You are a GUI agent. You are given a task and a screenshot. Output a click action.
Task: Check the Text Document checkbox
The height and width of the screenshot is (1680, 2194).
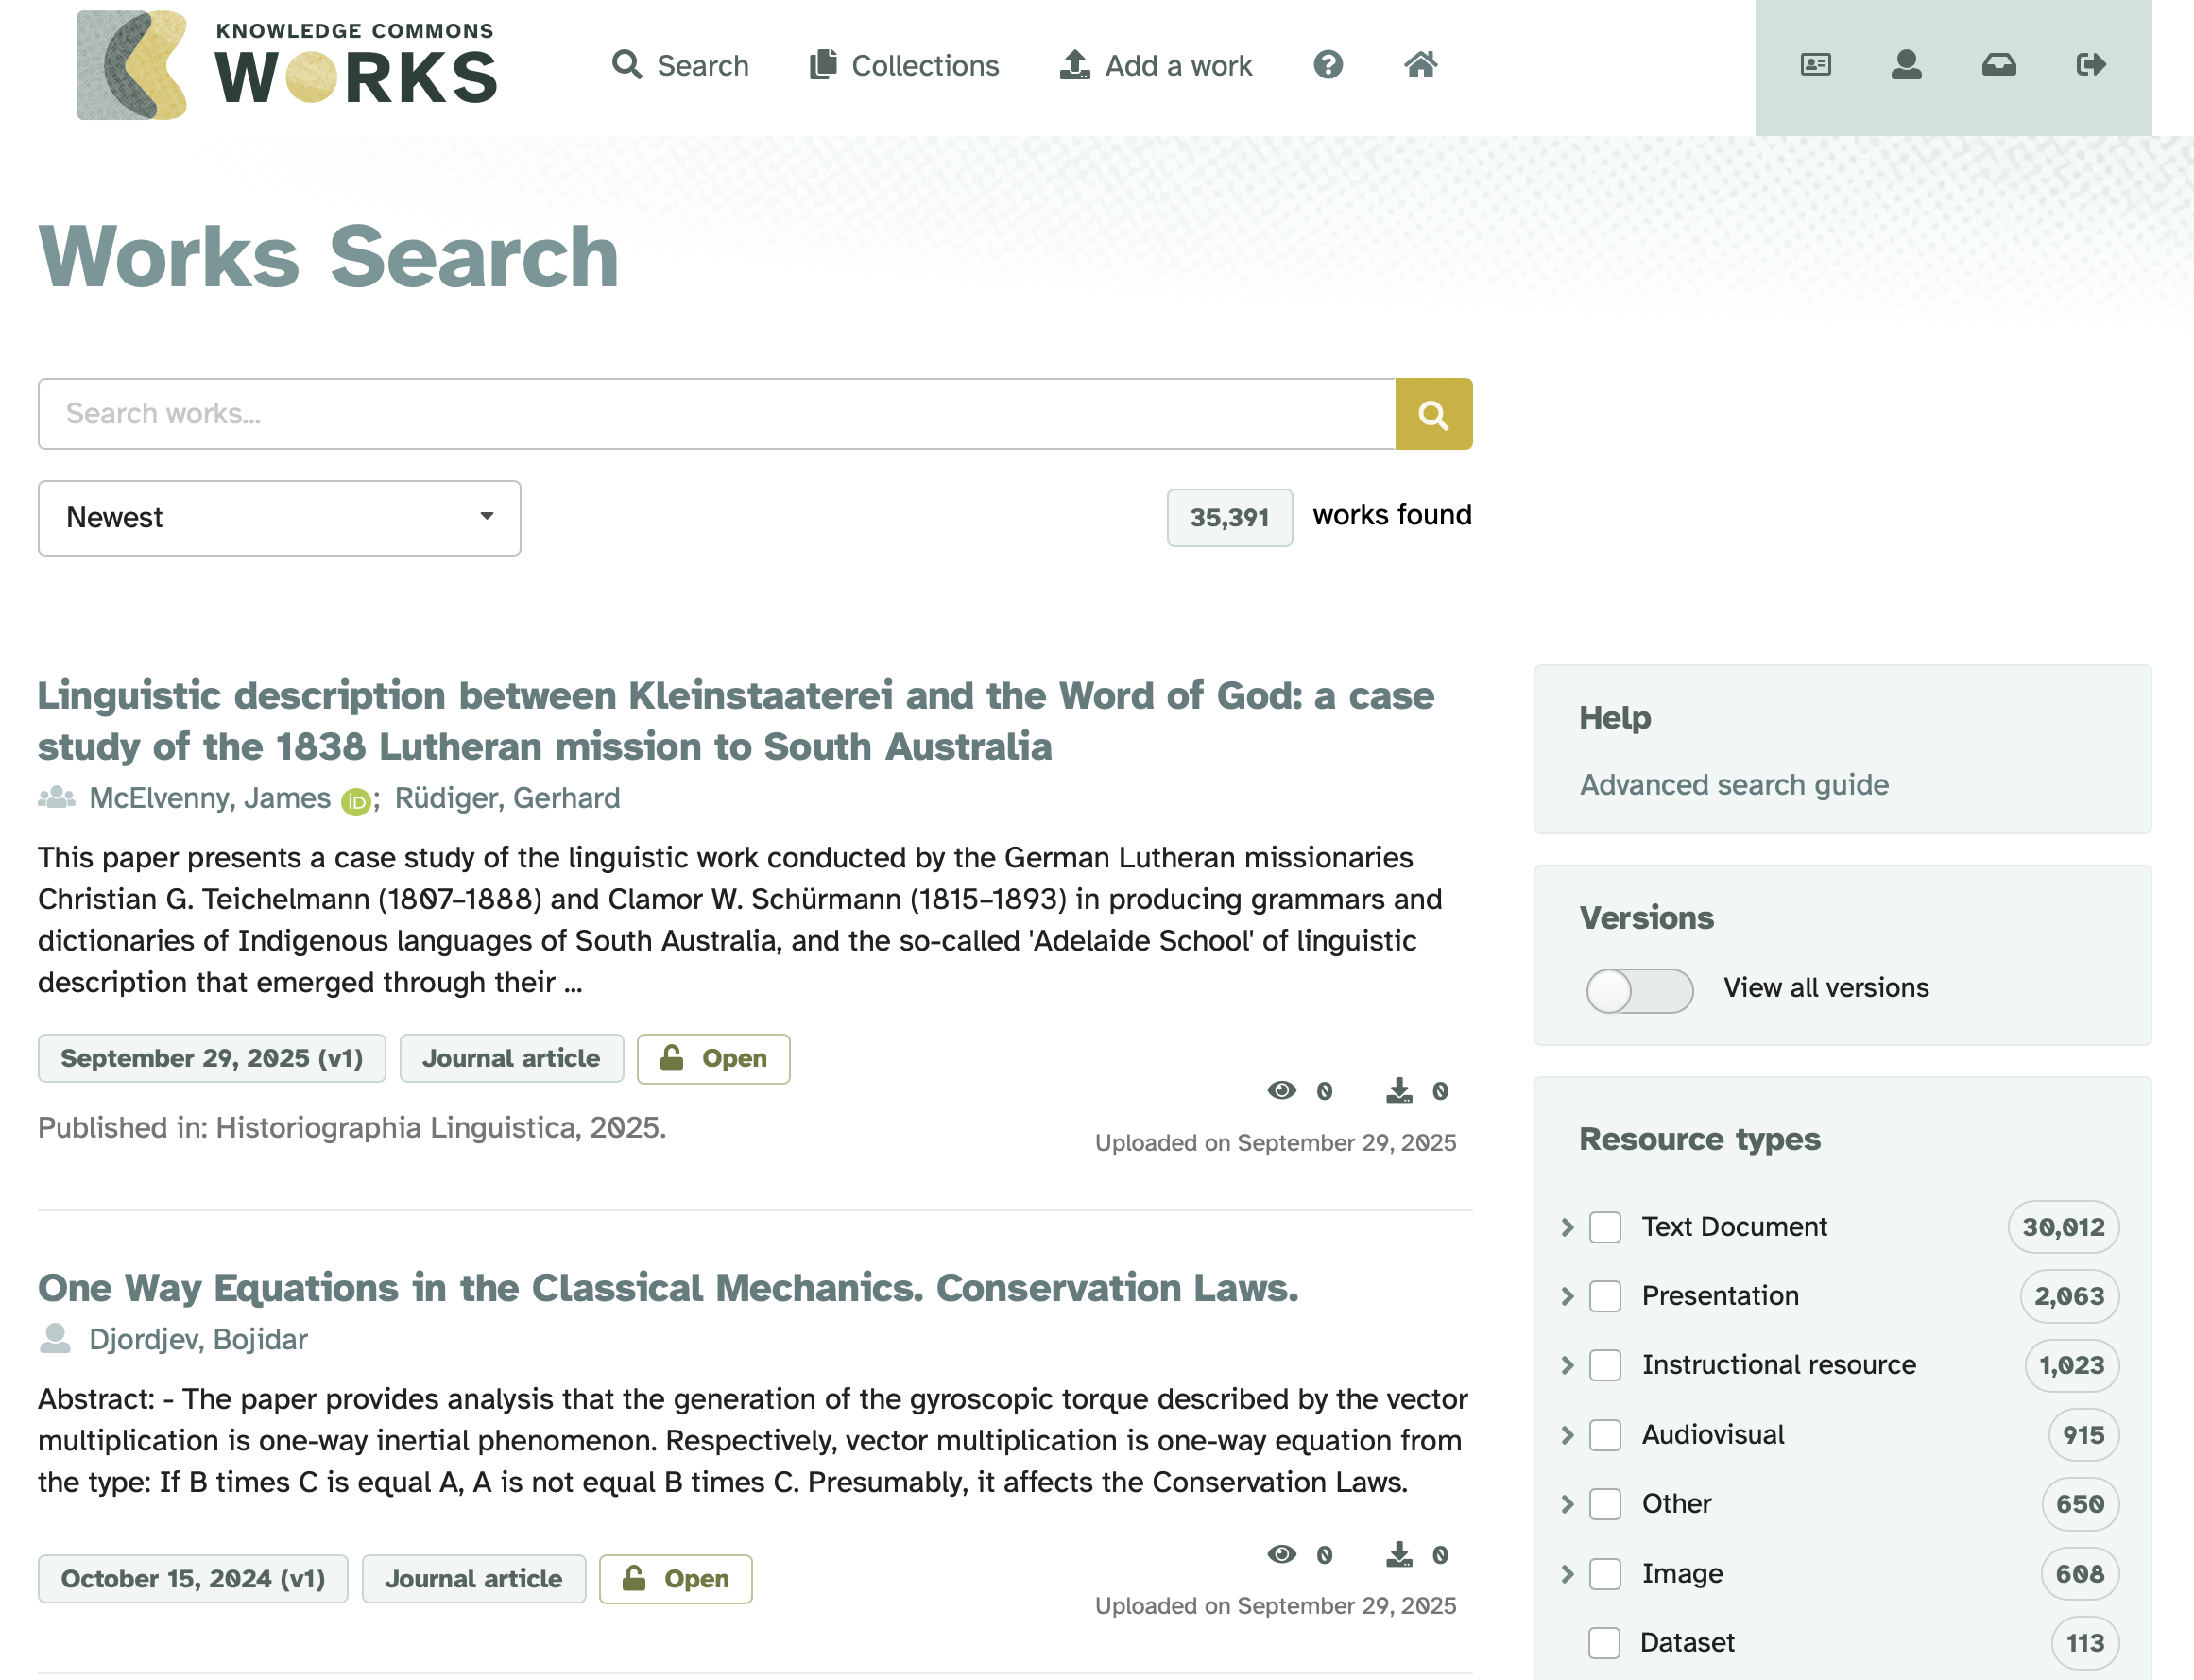click(x=1604, y=1227)
